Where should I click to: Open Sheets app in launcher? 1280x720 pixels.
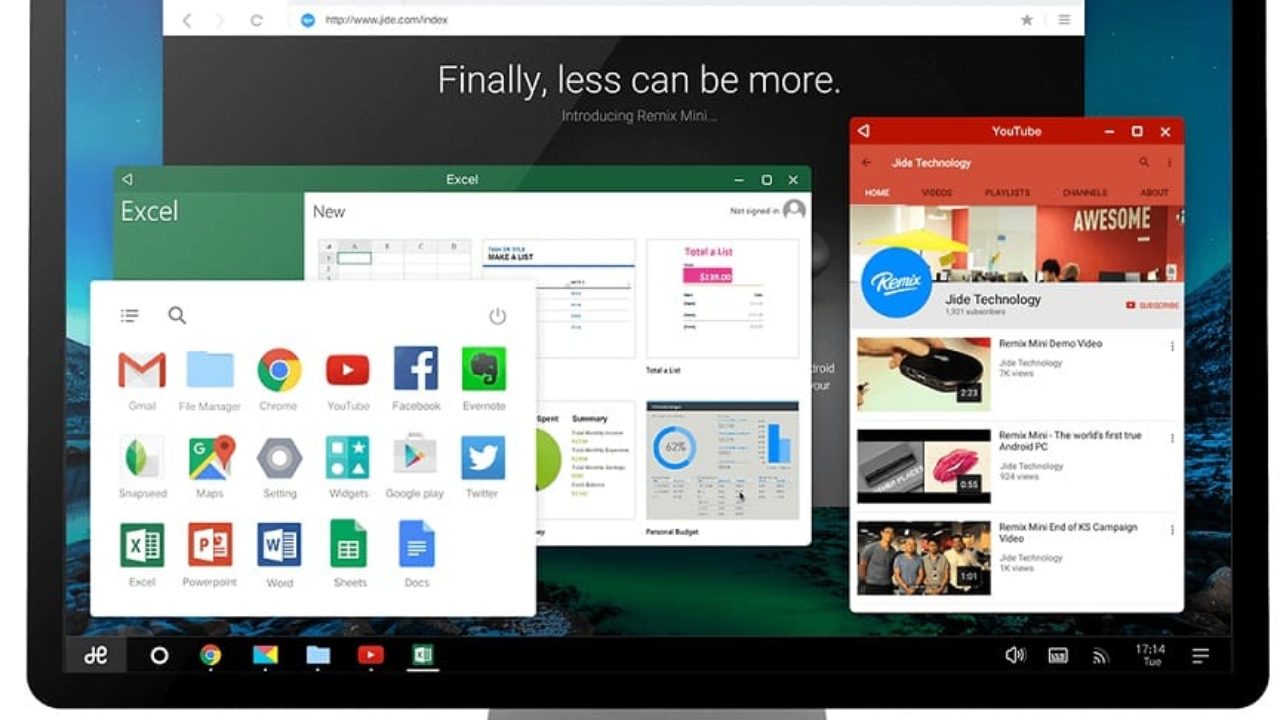[348, 544]
